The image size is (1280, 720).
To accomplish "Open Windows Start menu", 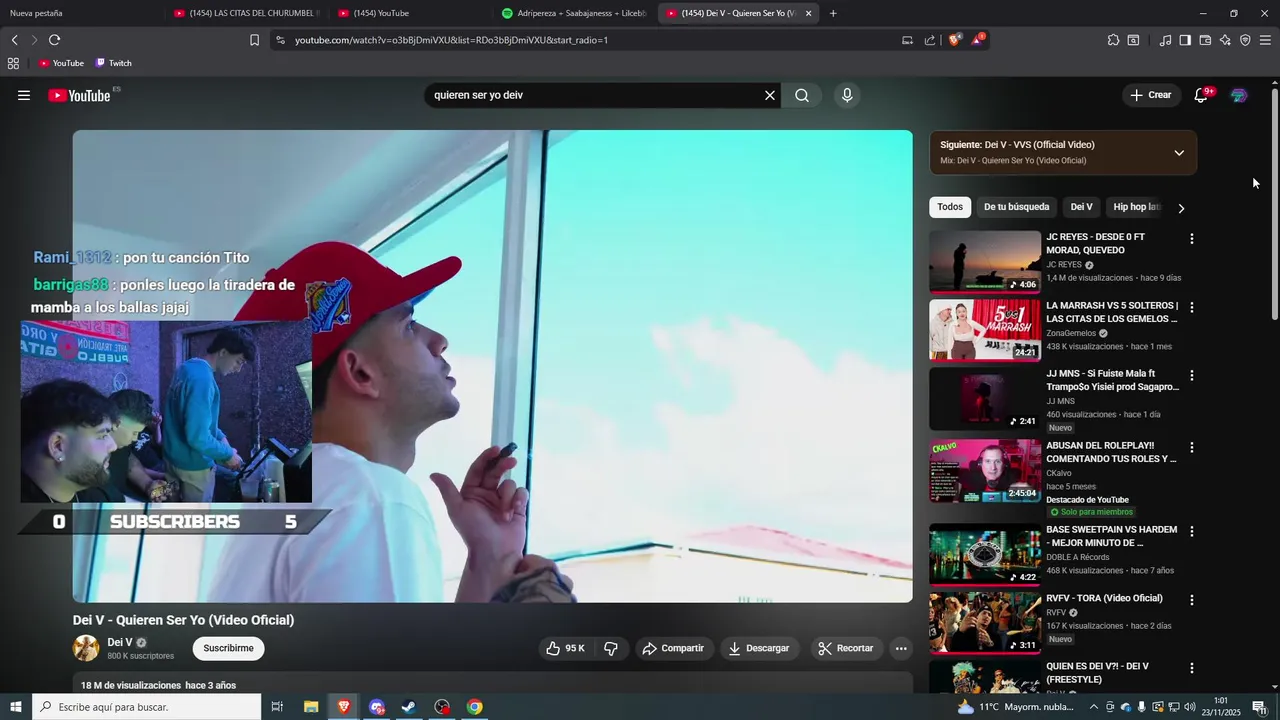I will [16, 707].
